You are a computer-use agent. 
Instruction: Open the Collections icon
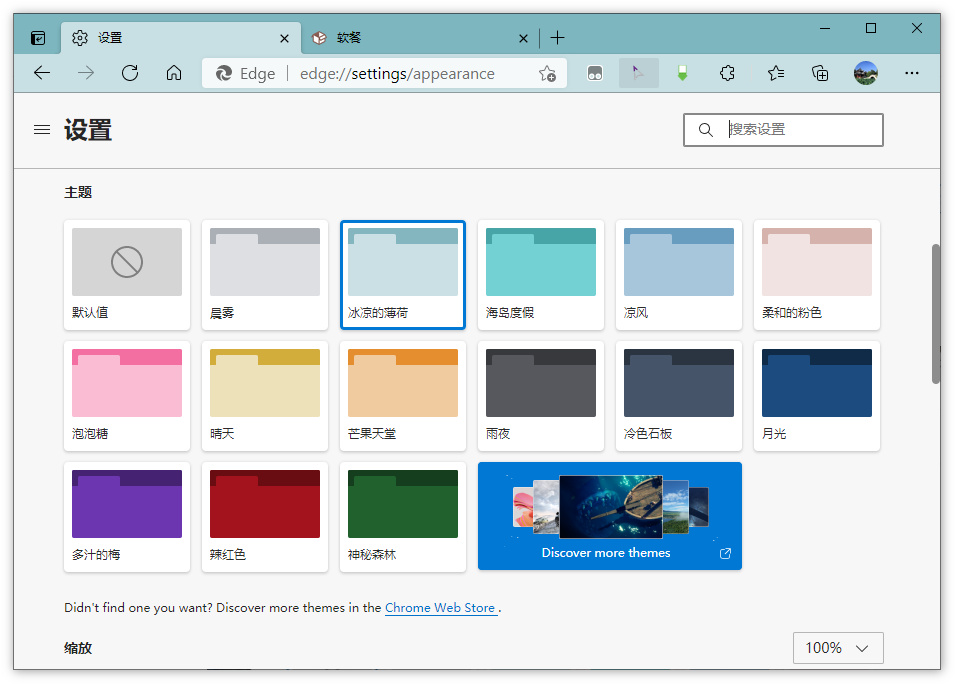[x=820, y=73]
